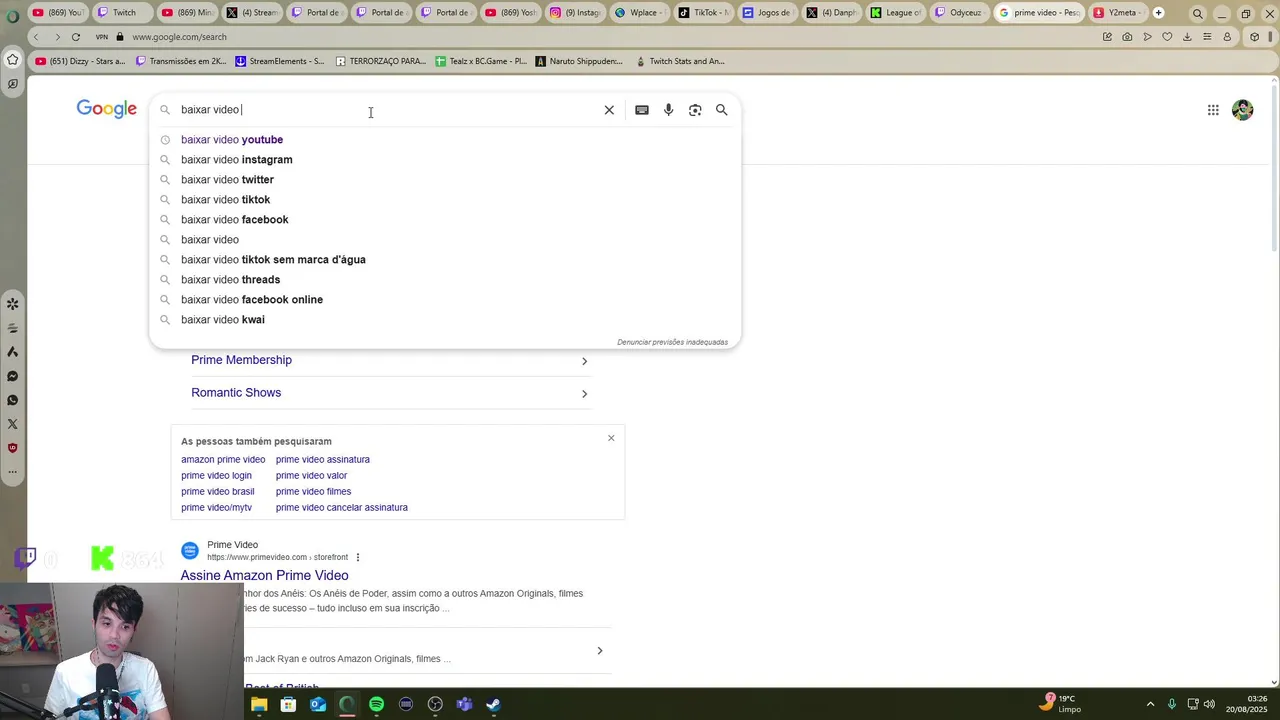
Task: Open related search 'amazon prime video'
Action: 223,460
